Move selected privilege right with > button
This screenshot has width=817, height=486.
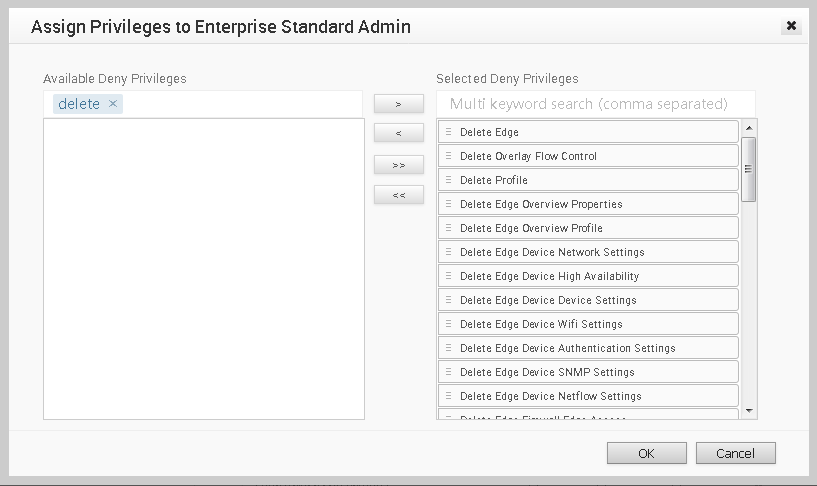[x=399, y=104]
